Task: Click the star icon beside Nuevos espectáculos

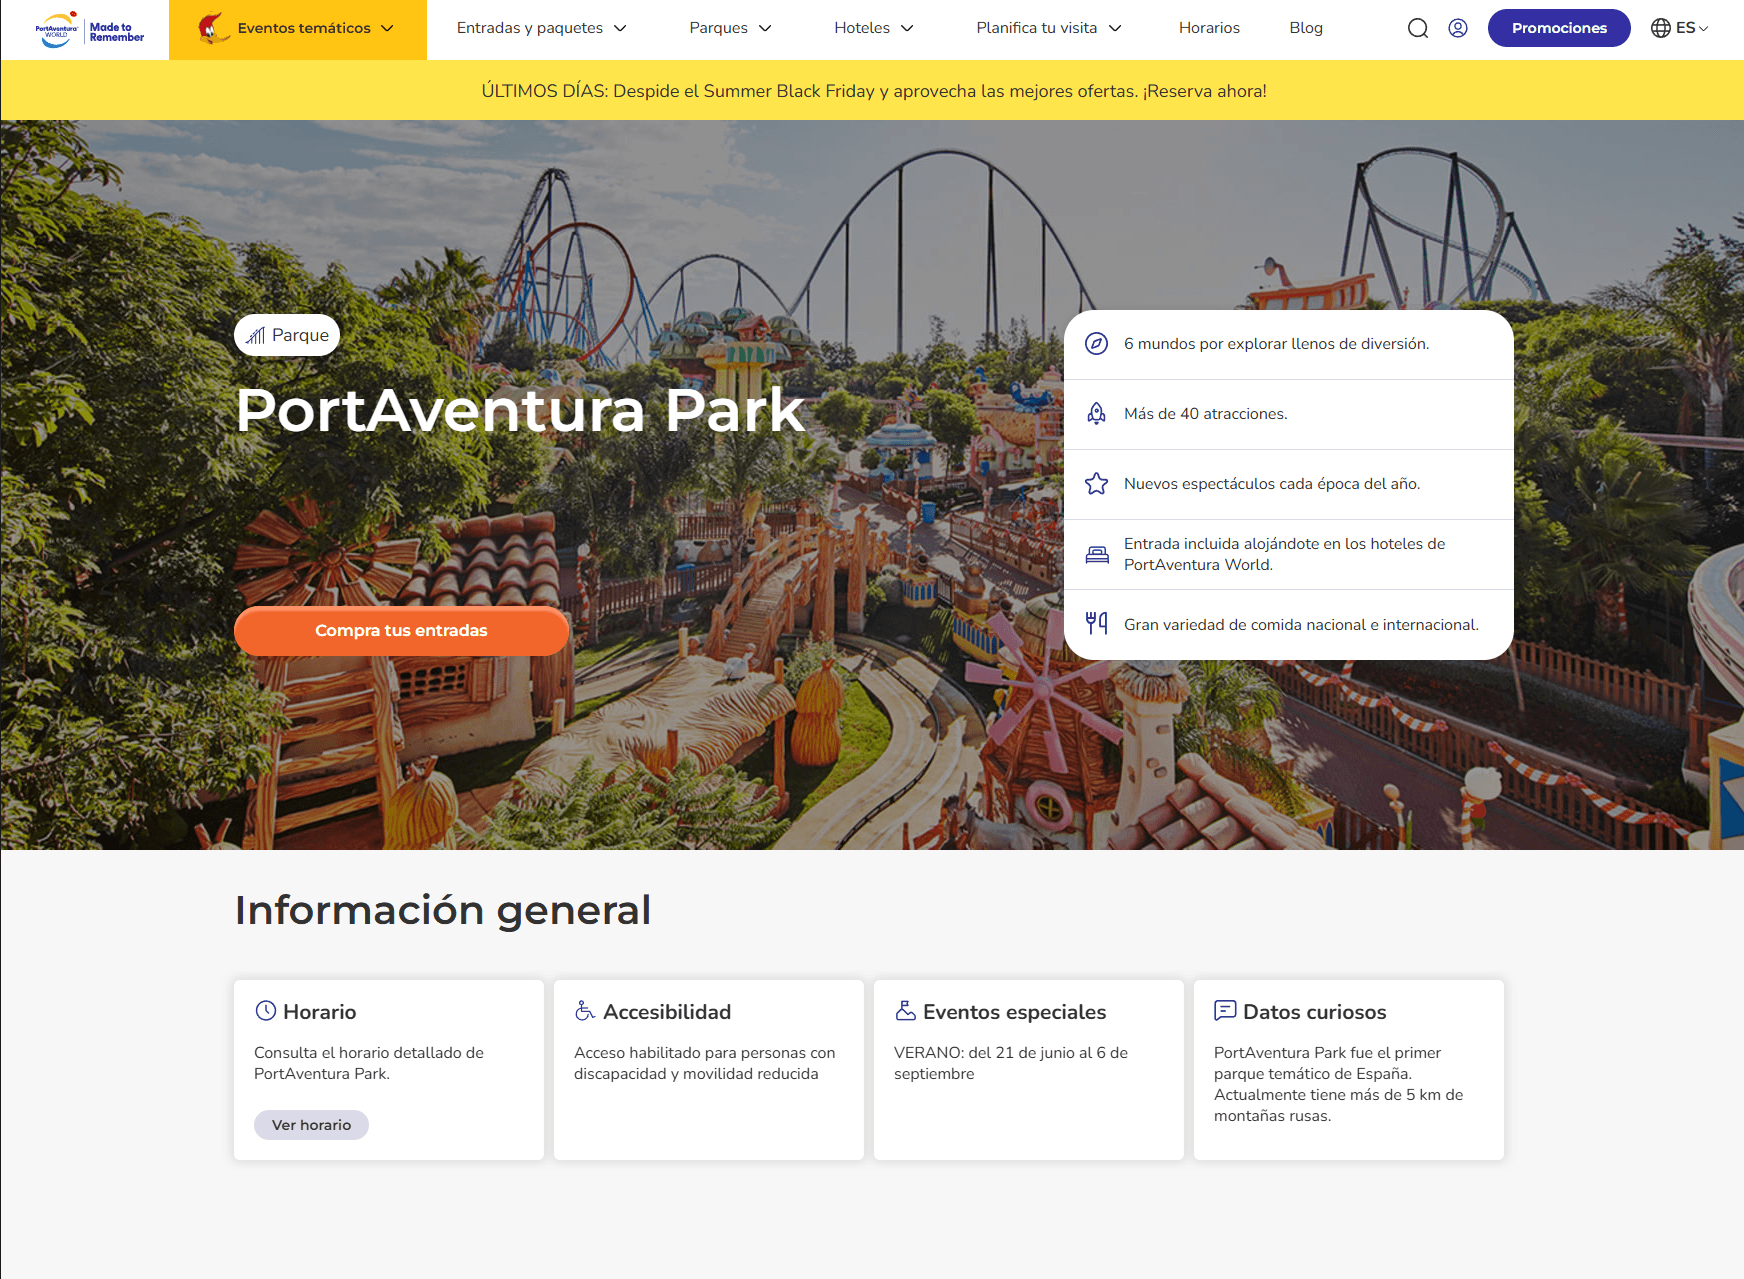Action: [x=1097, y=484]
